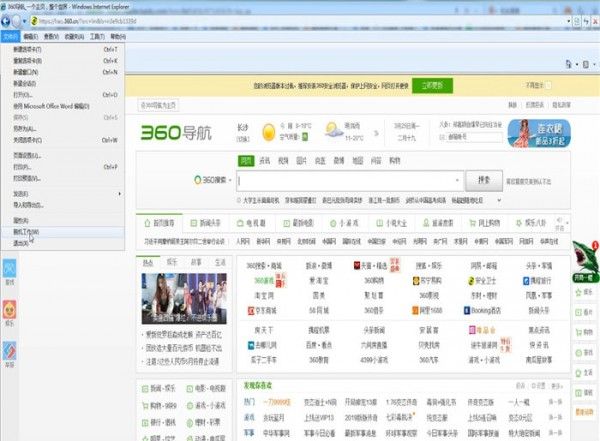
Task: Click the 去哪儿网 icon
Action: point(251,345)
